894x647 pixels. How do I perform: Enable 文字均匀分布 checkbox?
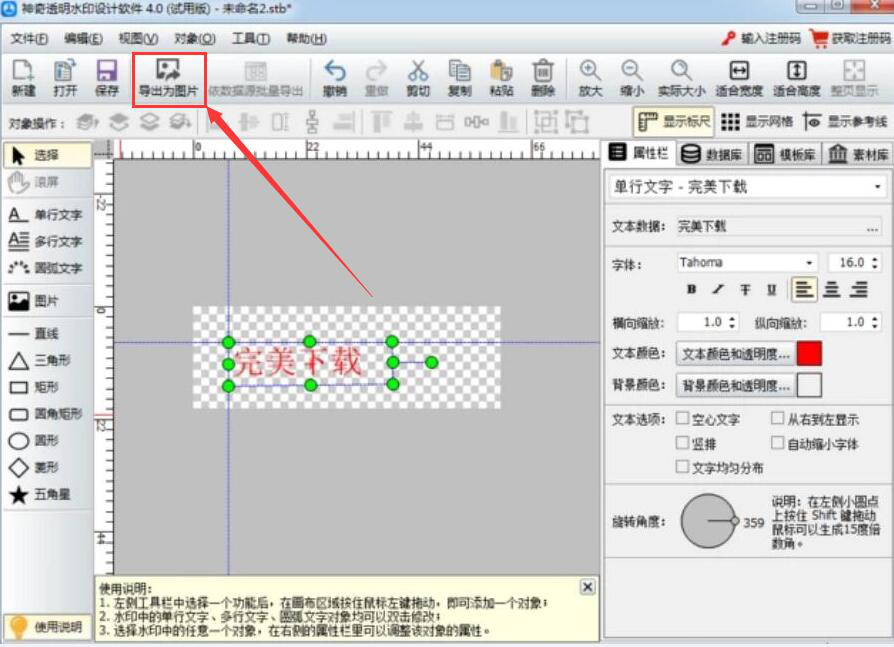coord(682,467)
